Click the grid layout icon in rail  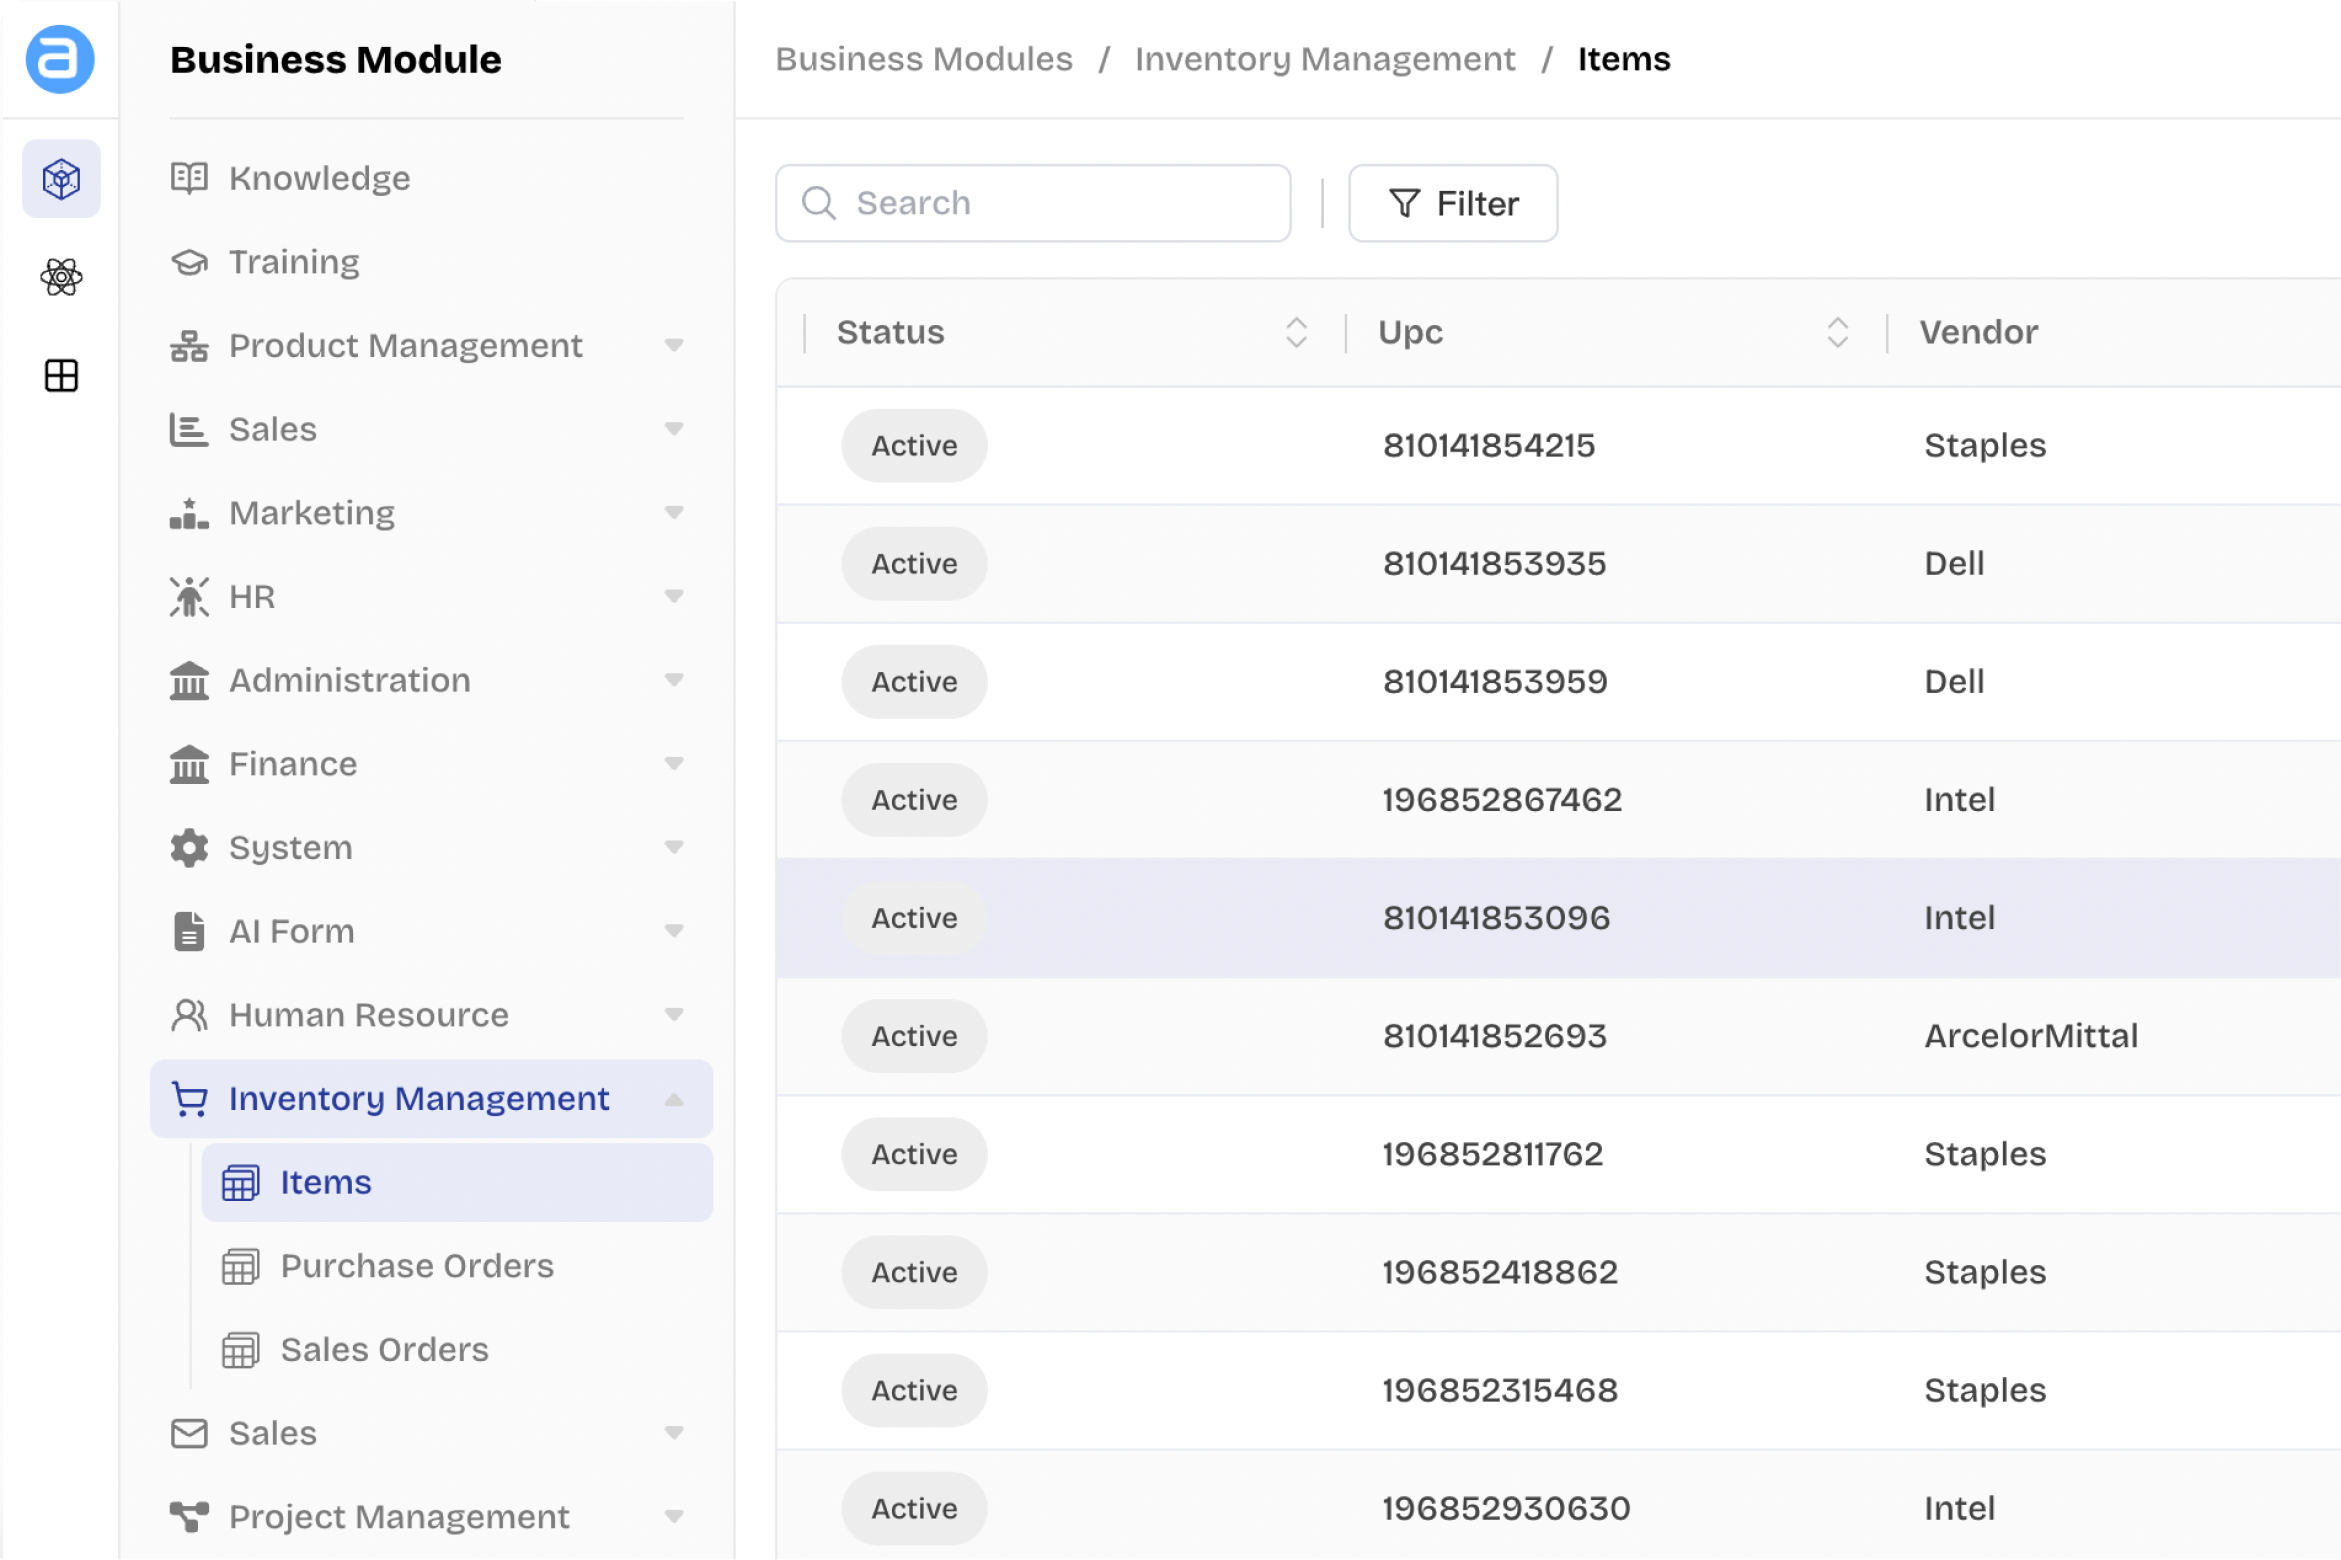tap(61, 376)
